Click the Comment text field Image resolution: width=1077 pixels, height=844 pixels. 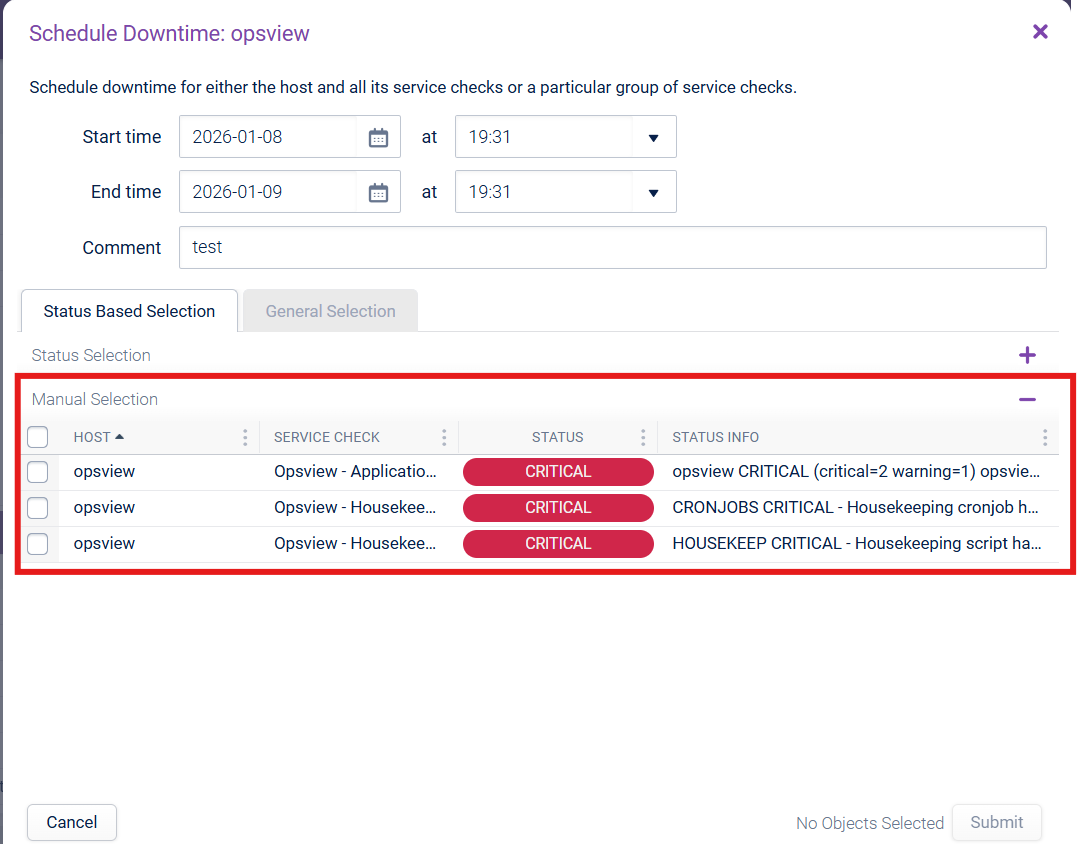[612, 247]
